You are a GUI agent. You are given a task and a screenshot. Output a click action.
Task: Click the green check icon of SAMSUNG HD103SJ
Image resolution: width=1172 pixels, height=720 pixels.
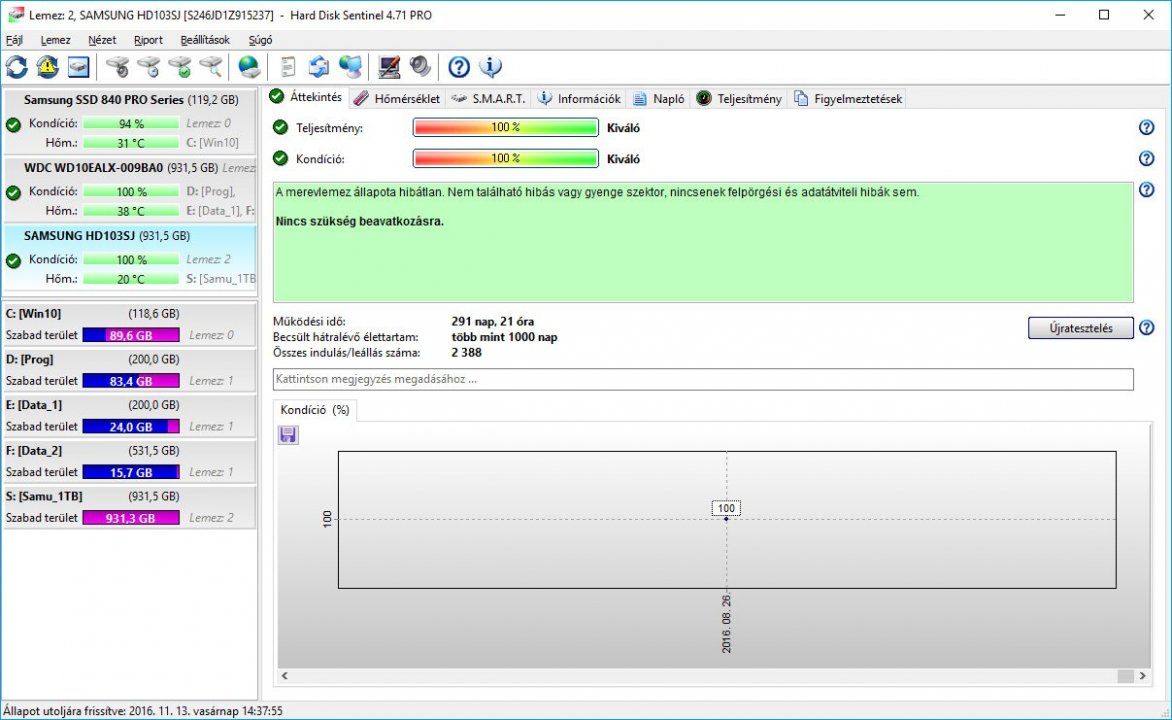[x=13, y=261]
